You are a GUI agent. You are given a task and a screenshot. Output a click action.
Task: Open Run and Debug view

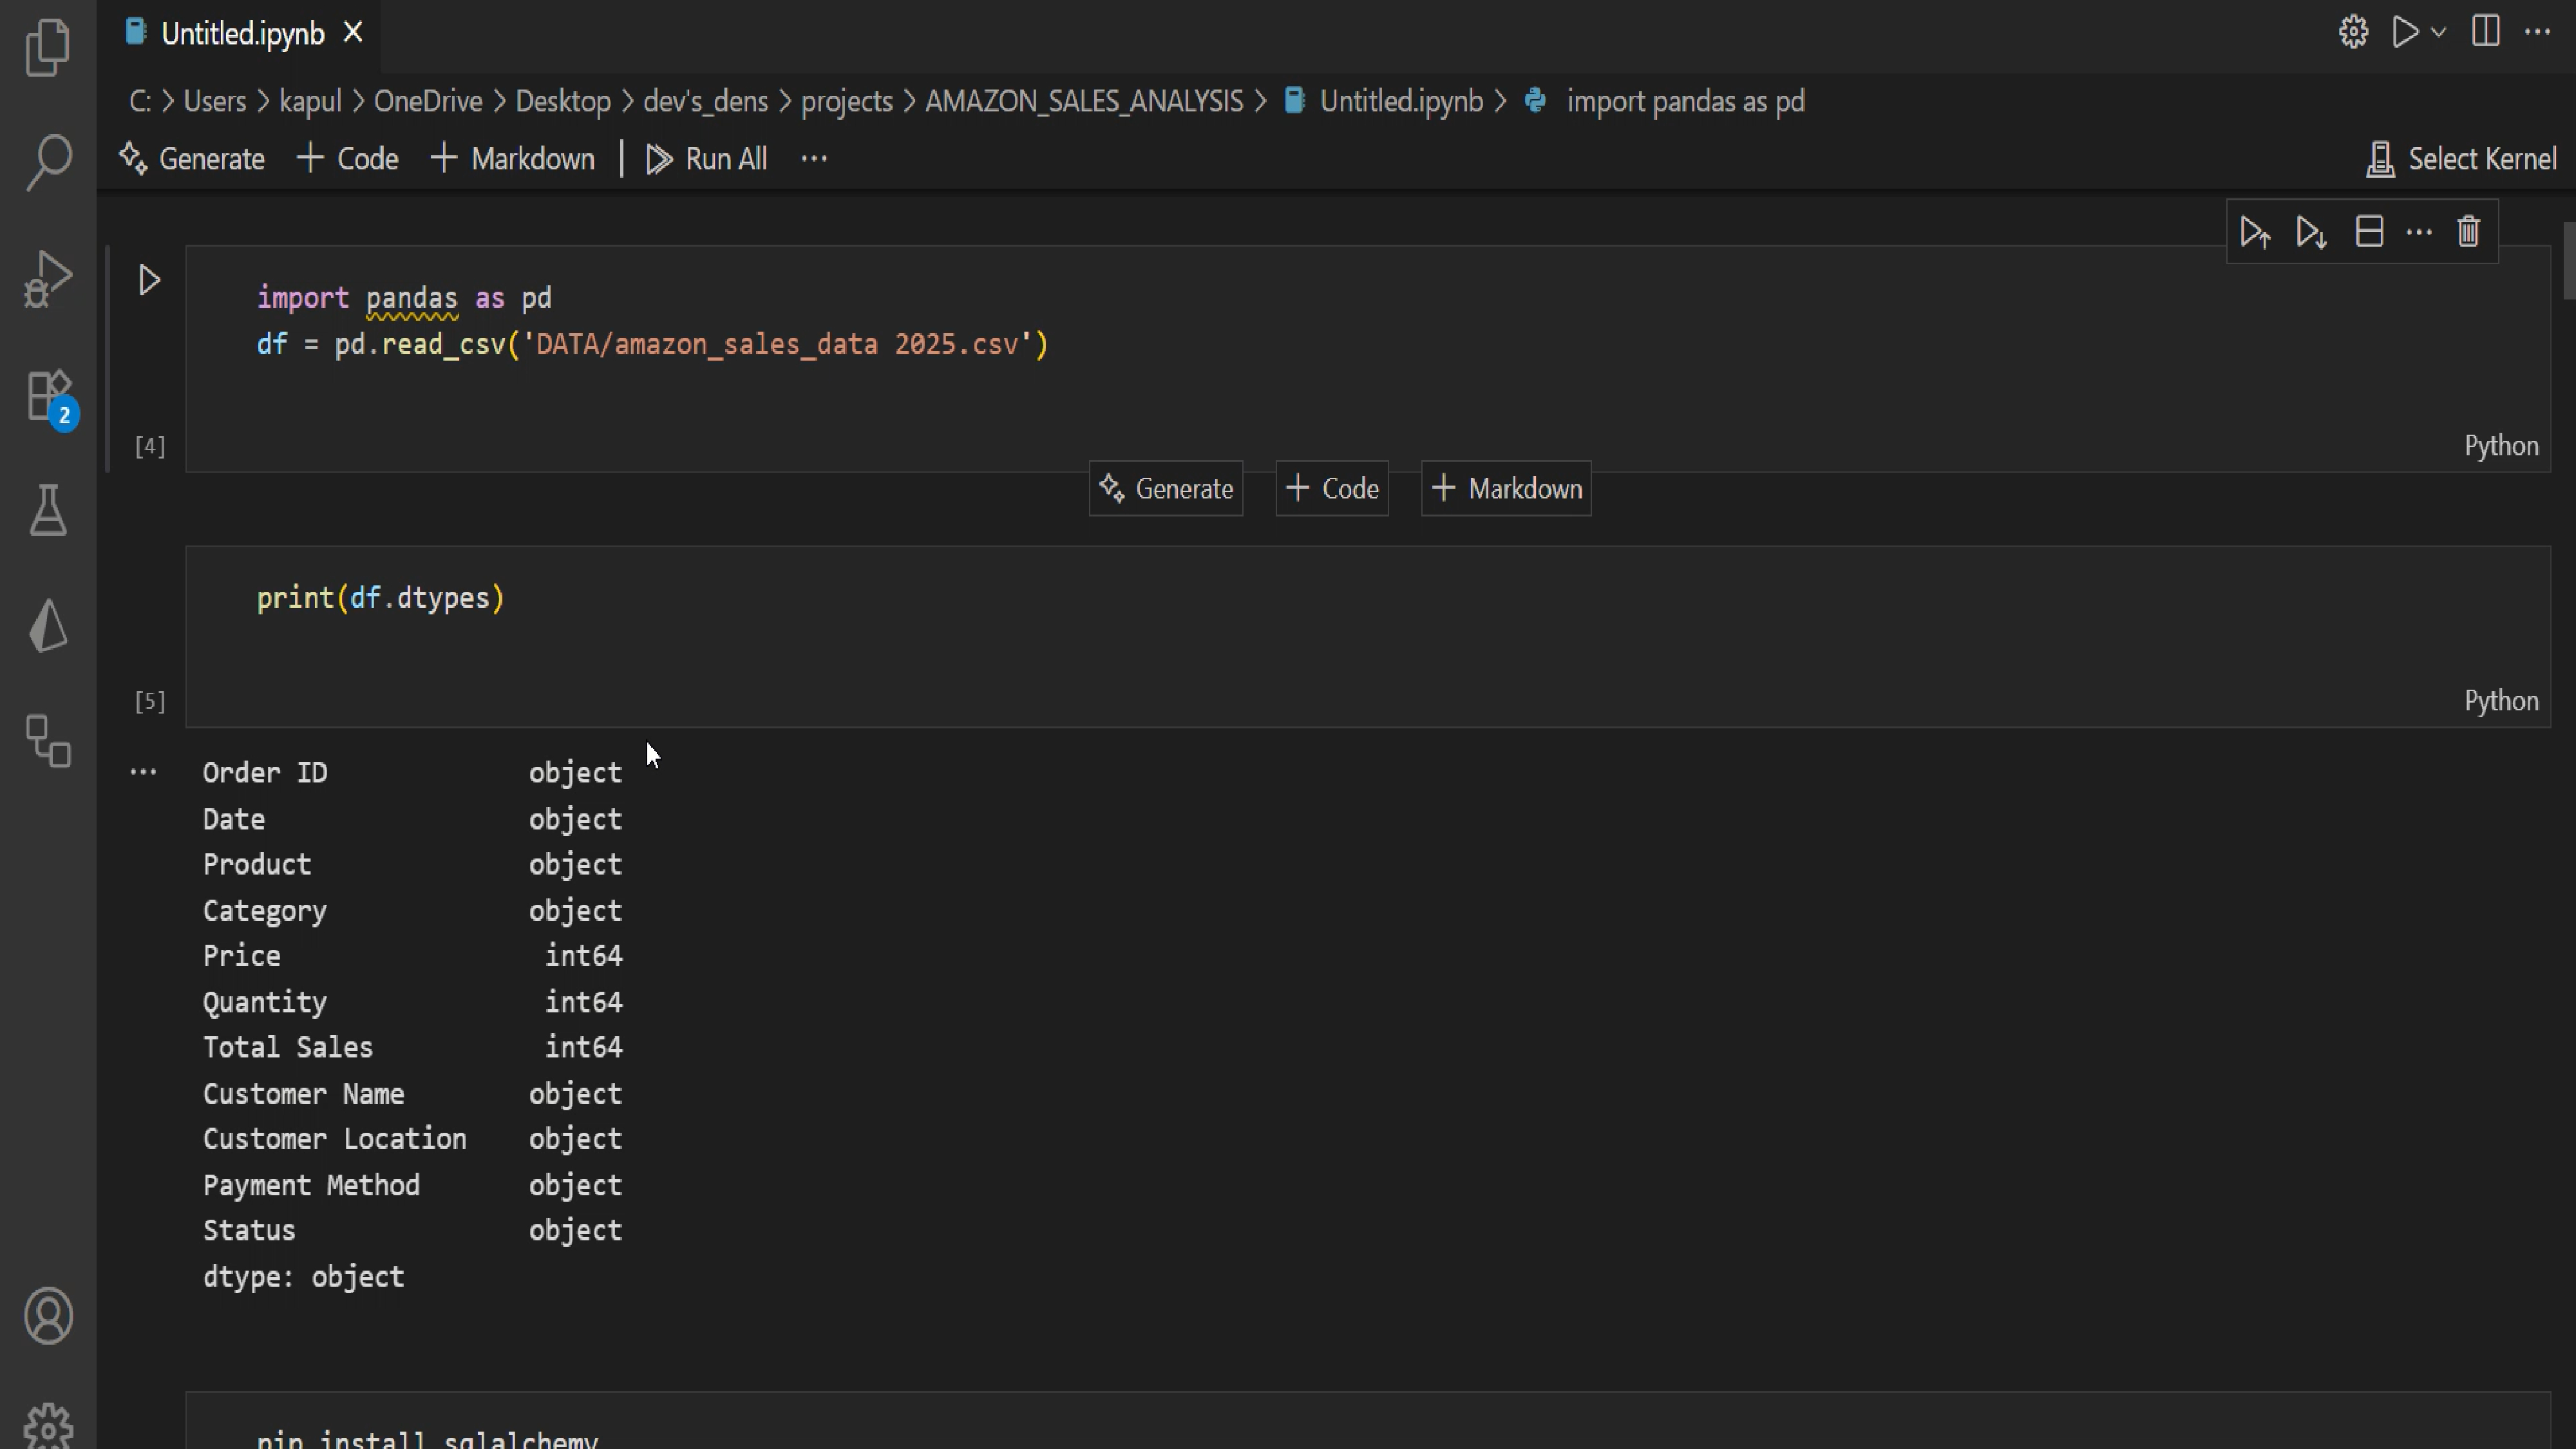(48, 278)
